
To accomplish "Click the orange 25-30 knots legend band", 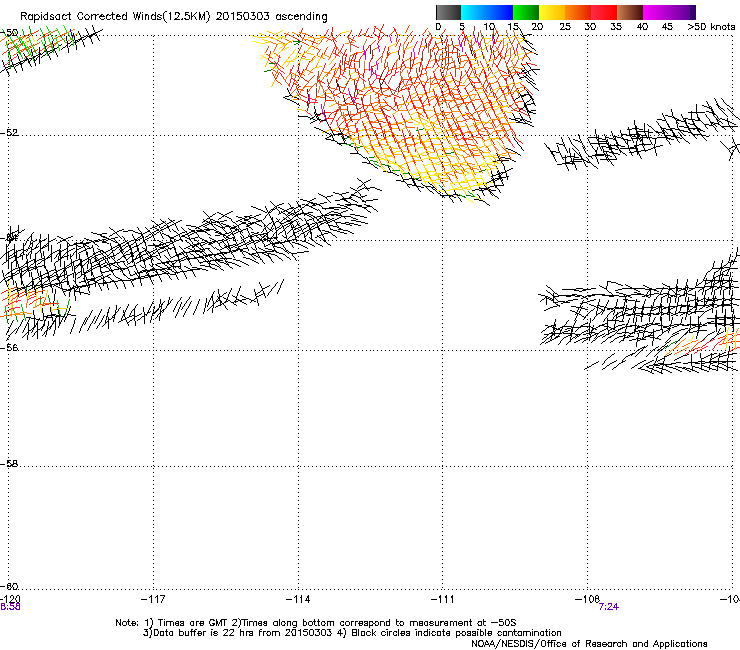I will tap(578, 12).
